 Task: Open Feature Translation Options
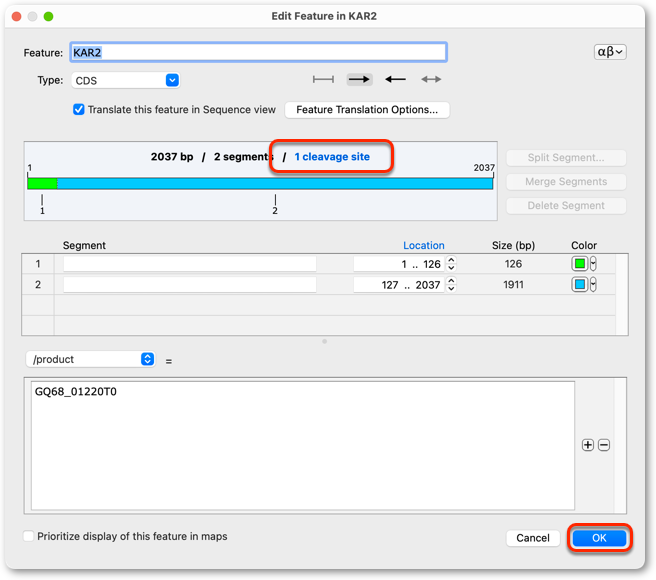tap(367, 110)
